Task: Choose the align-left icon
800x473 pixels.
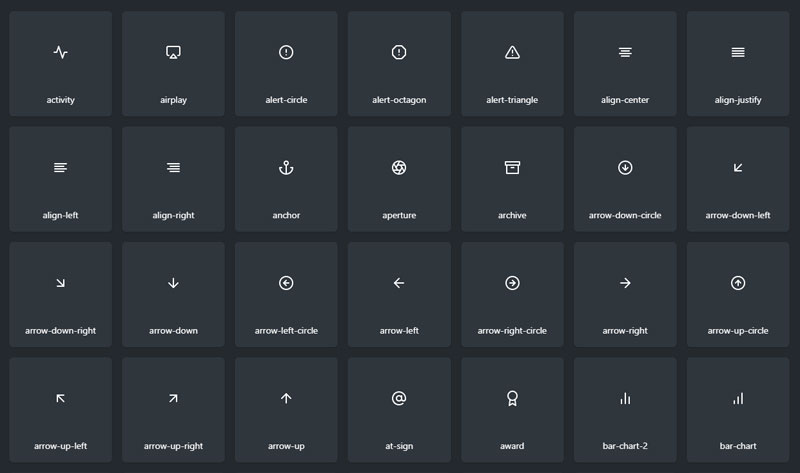Action: 61,167
